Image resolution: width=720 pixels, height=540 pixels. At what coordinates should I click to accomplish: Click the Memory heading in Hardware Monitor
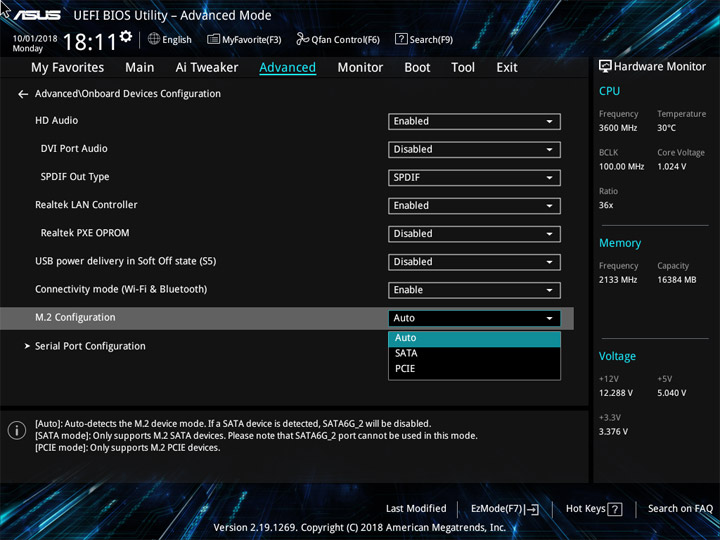[x=620, y=243]
